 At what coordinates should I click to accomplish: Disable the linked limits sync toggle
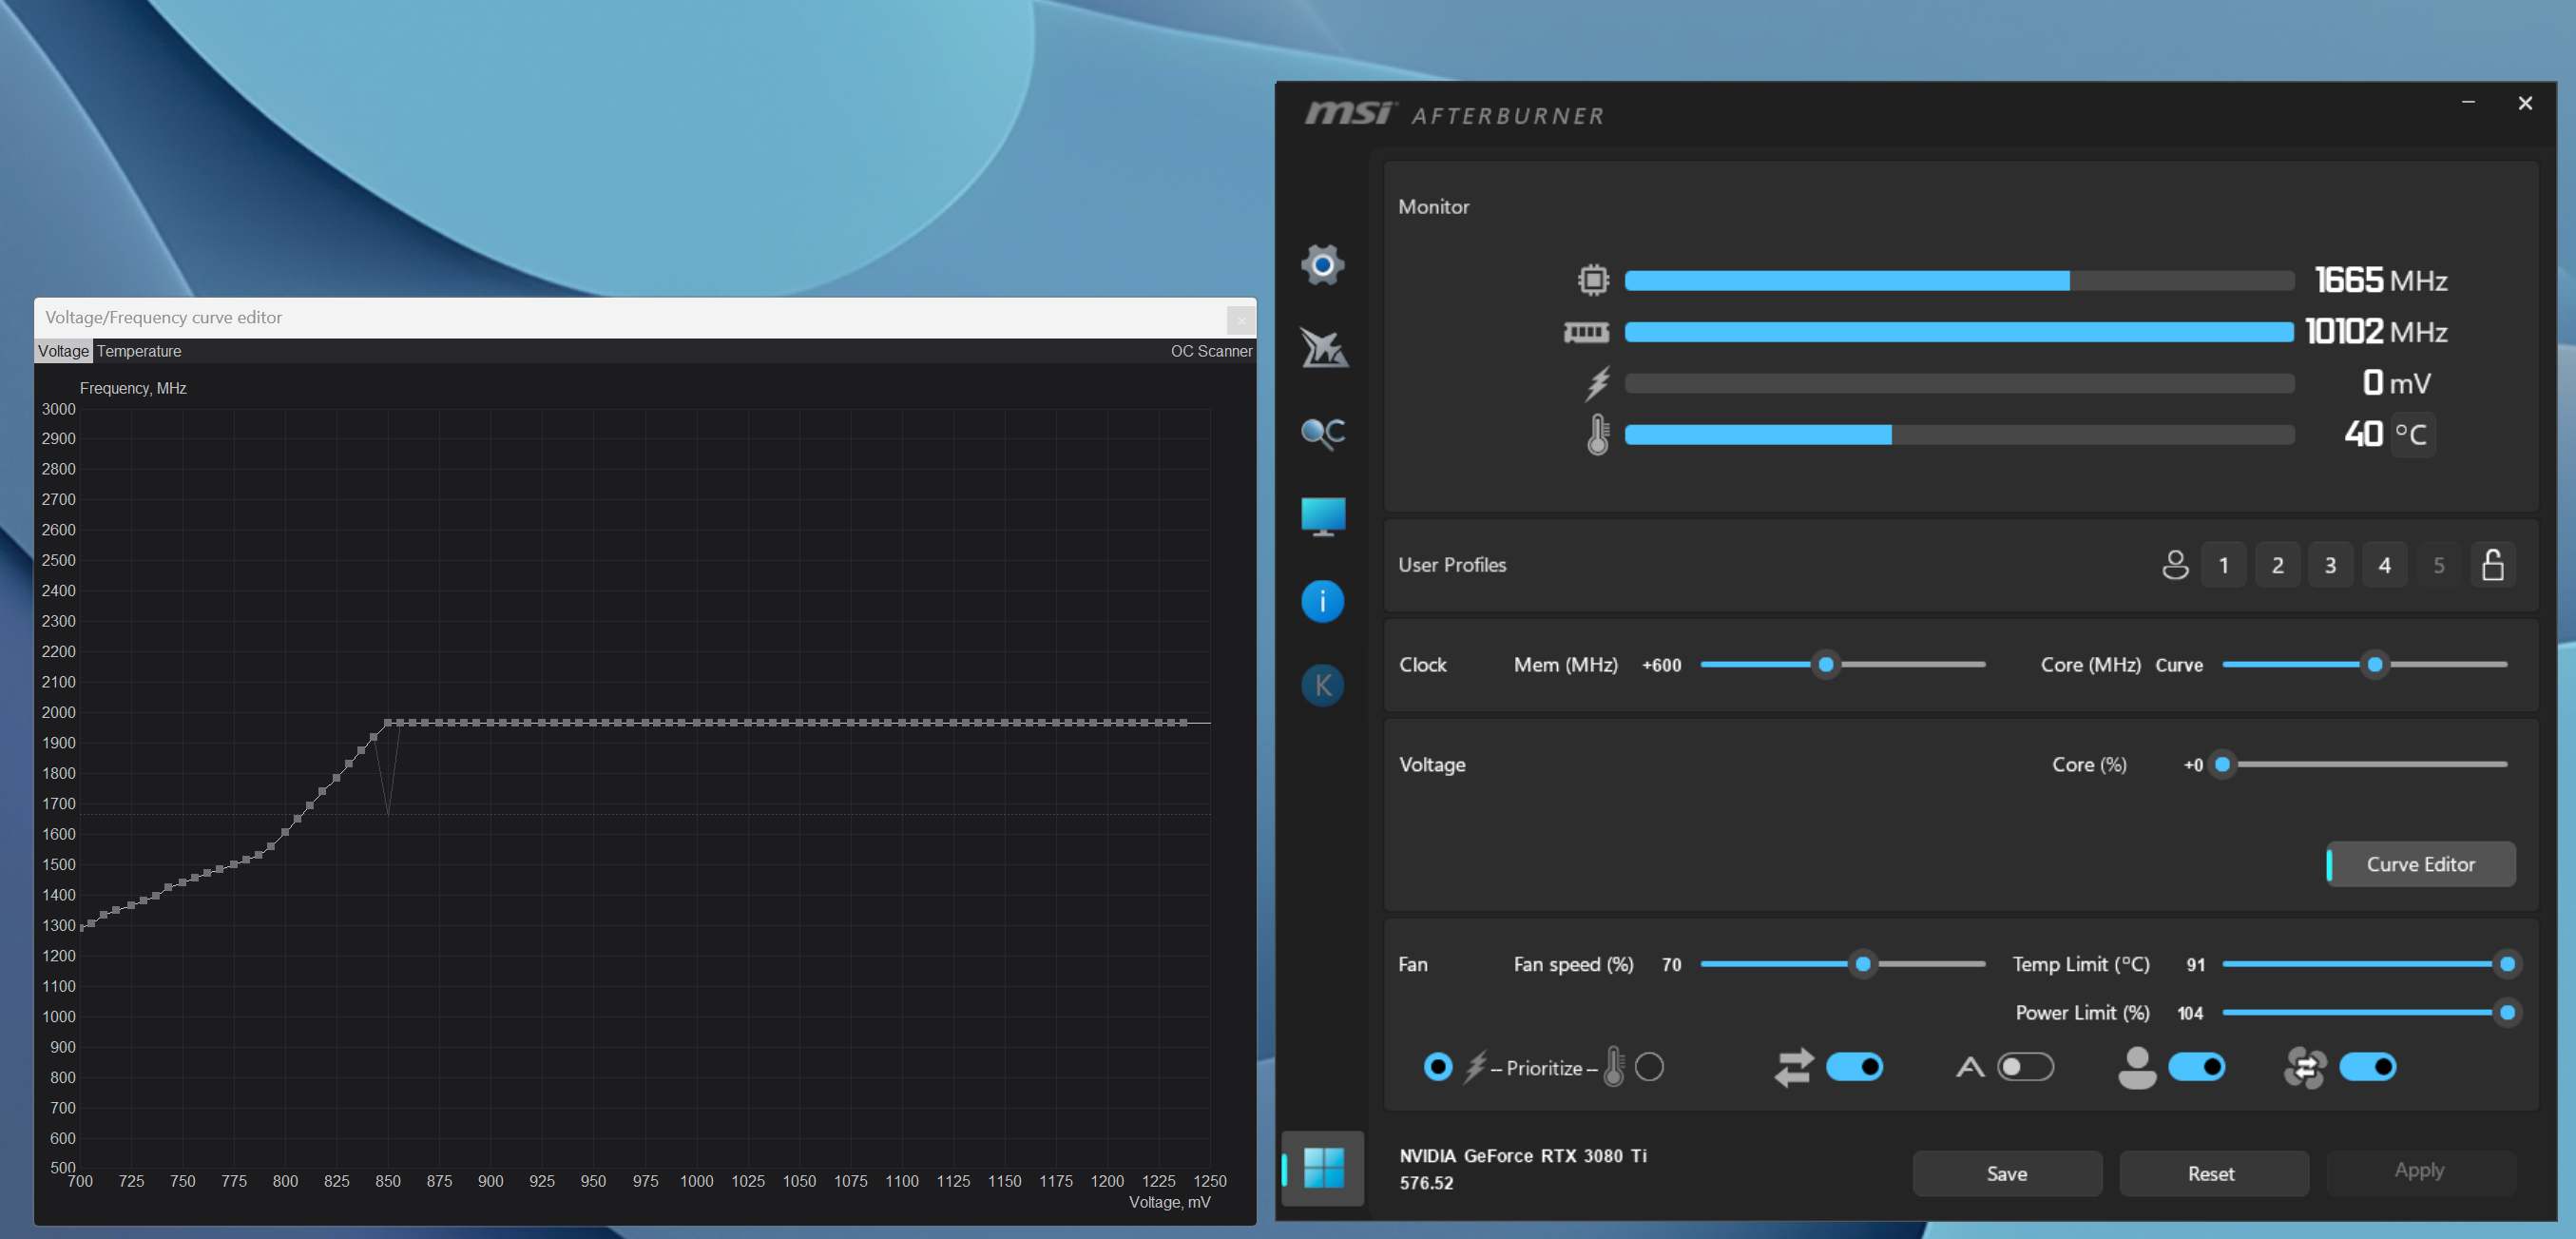1854,1067
